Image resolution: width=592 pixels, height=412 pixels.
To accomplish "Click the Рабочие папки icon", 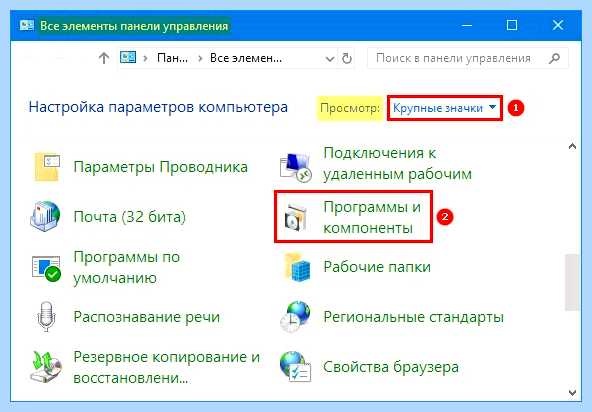I will 297,267.
